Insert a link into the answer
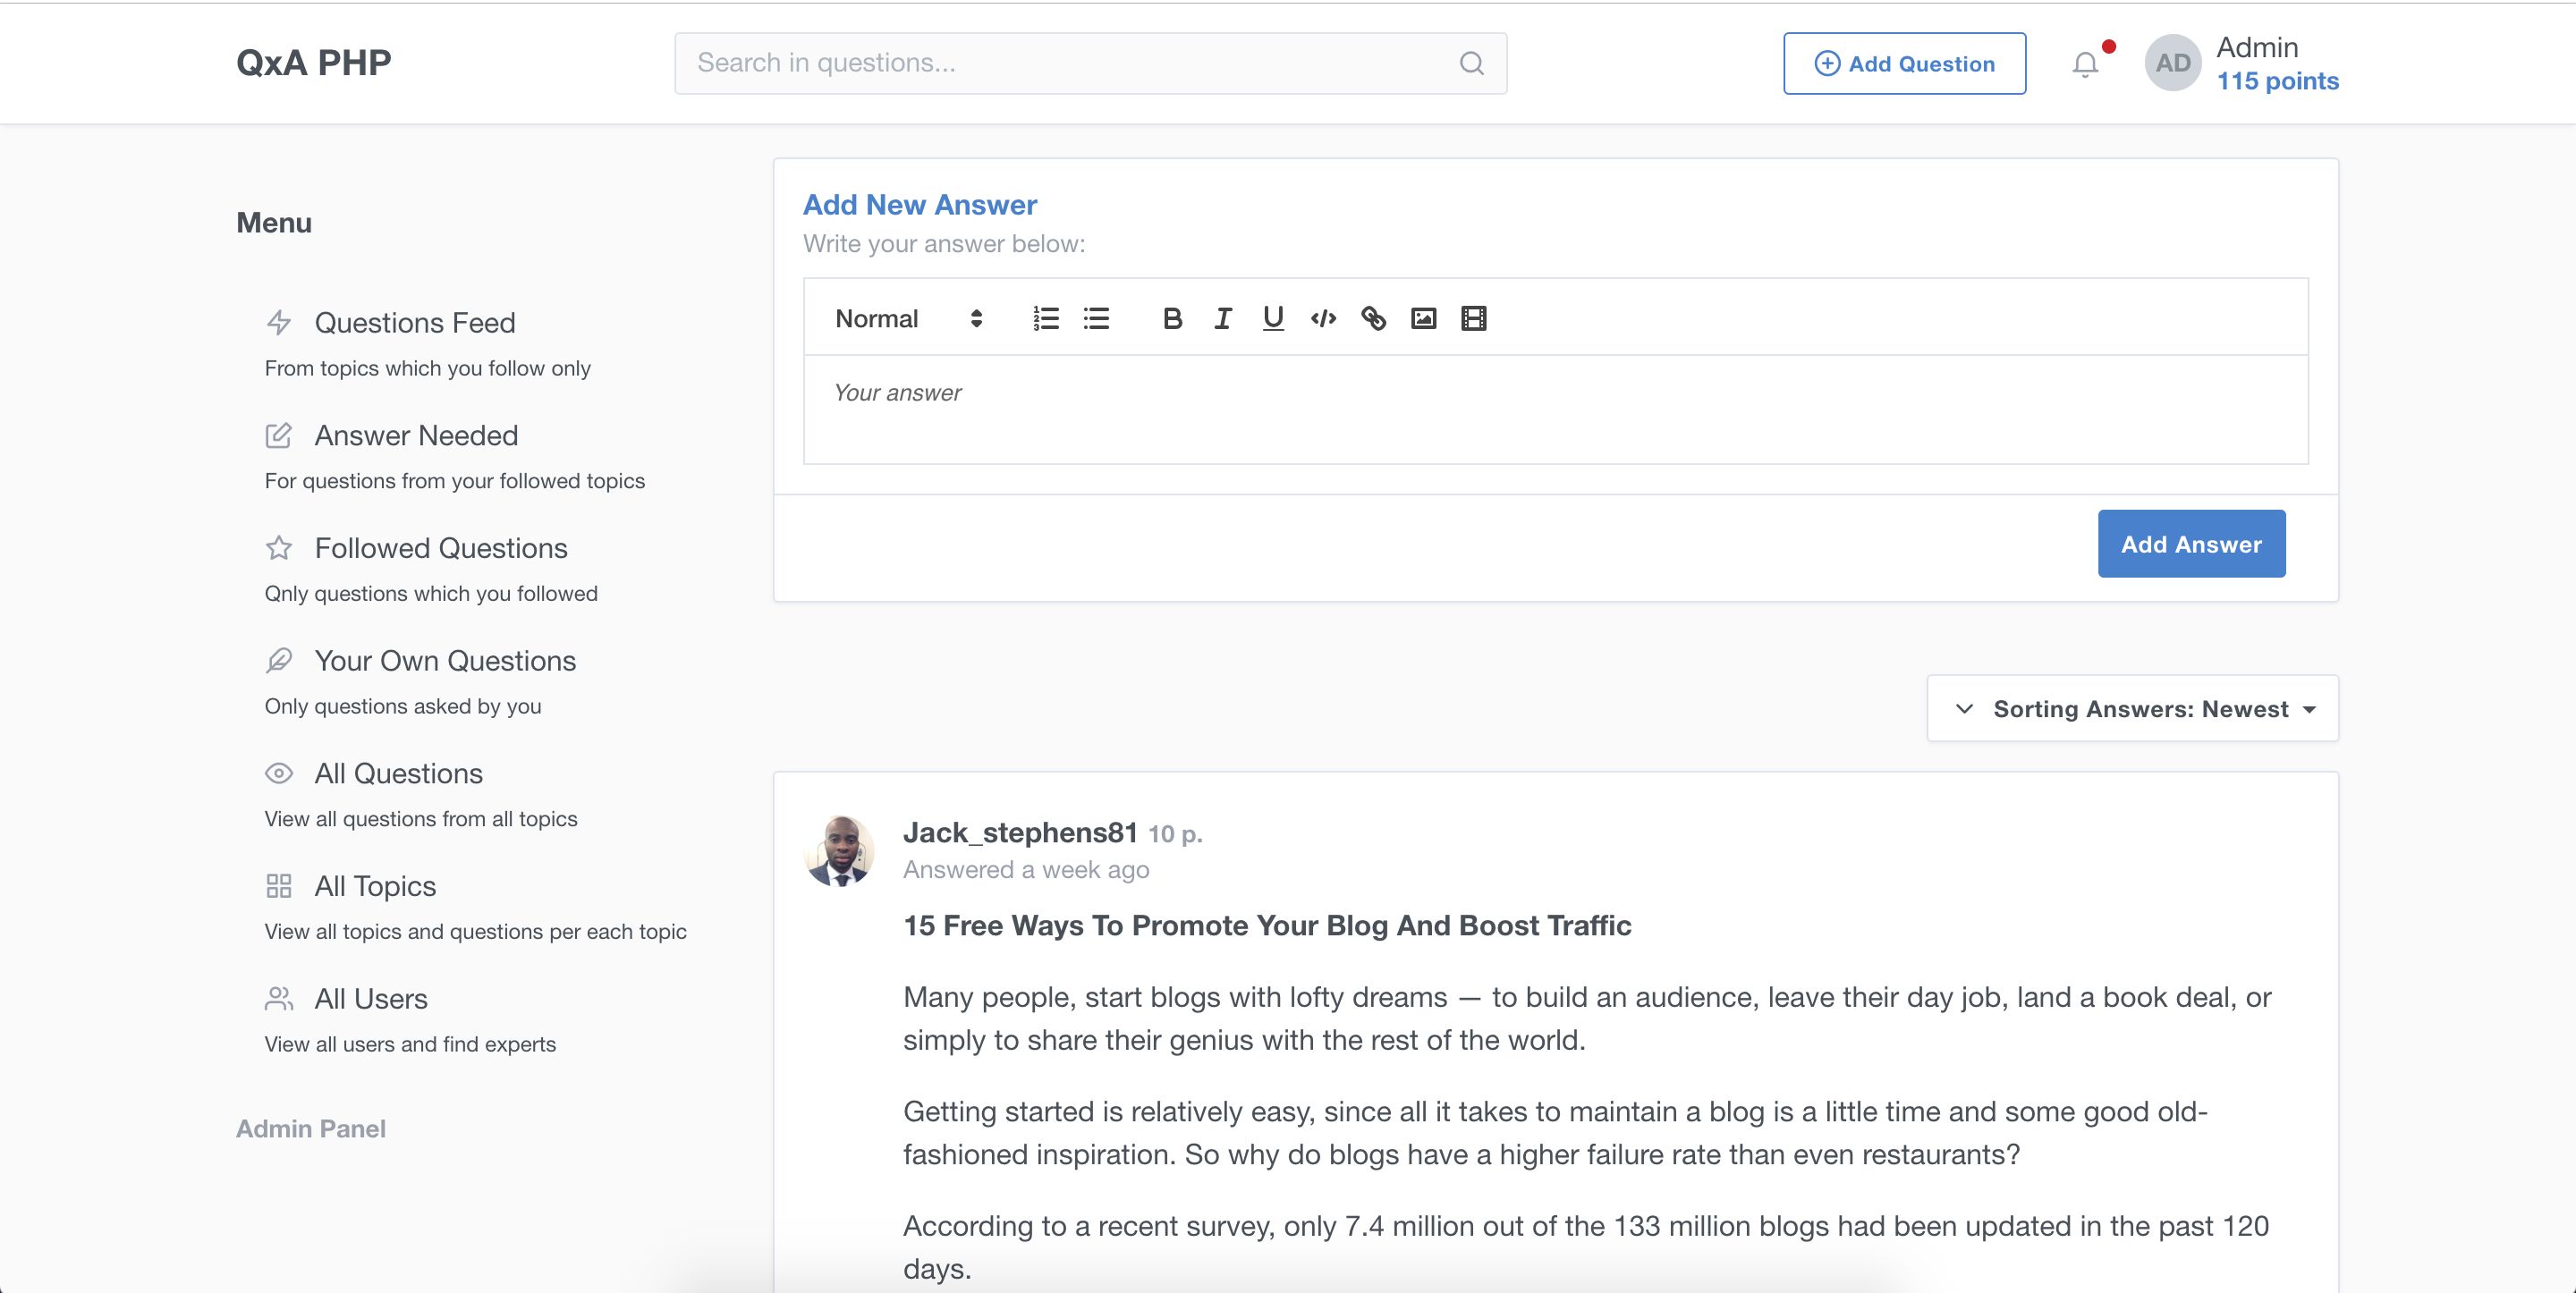This screenshot has height=1293, width=2576. [x=1373, y=319]
